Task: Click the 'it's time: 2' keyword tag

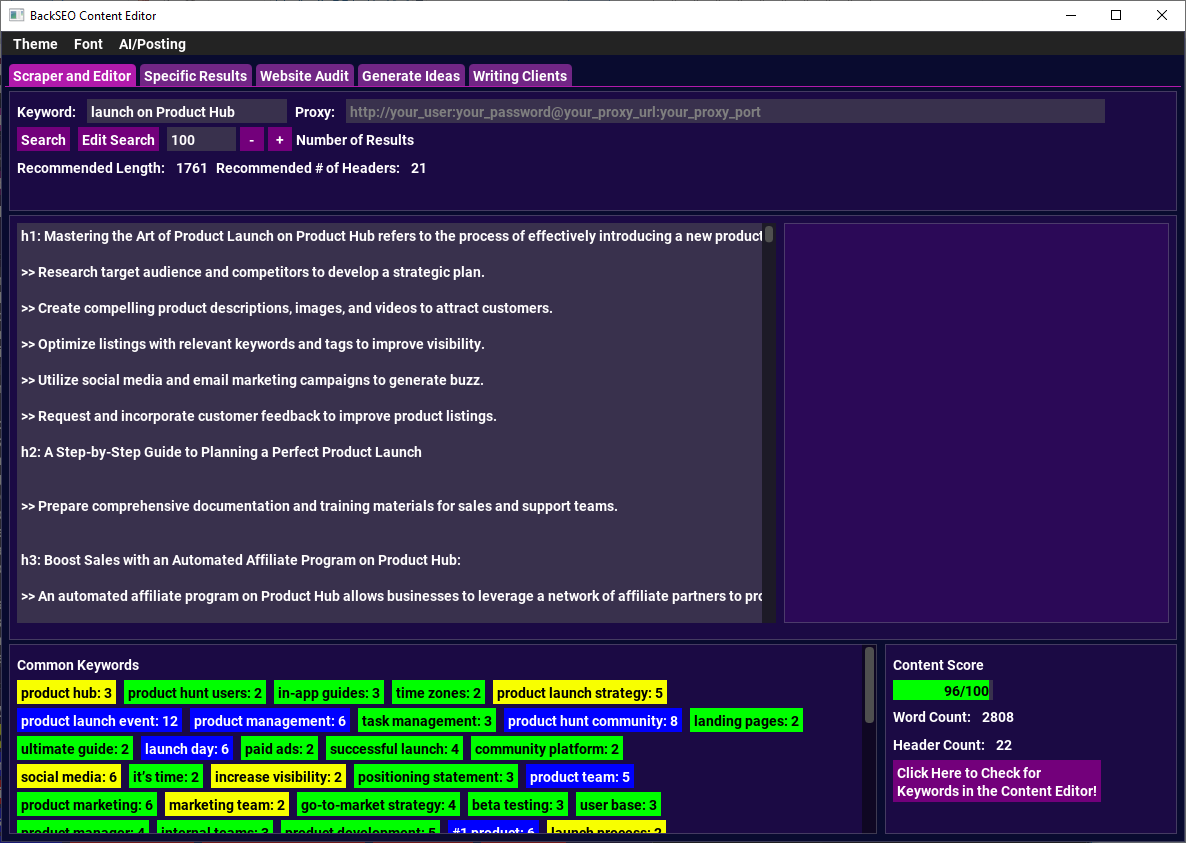Action: pyautogui.click(x=166, y=777)
